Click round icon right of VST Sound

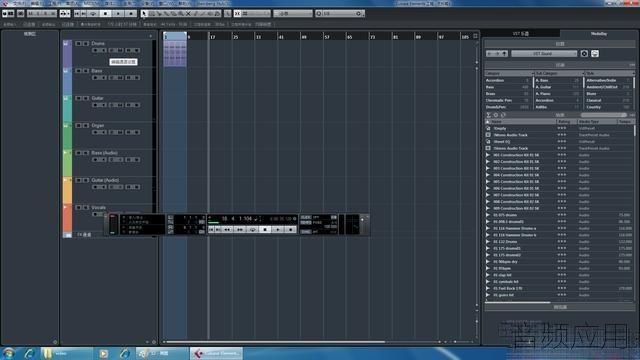tap(584, 53)
